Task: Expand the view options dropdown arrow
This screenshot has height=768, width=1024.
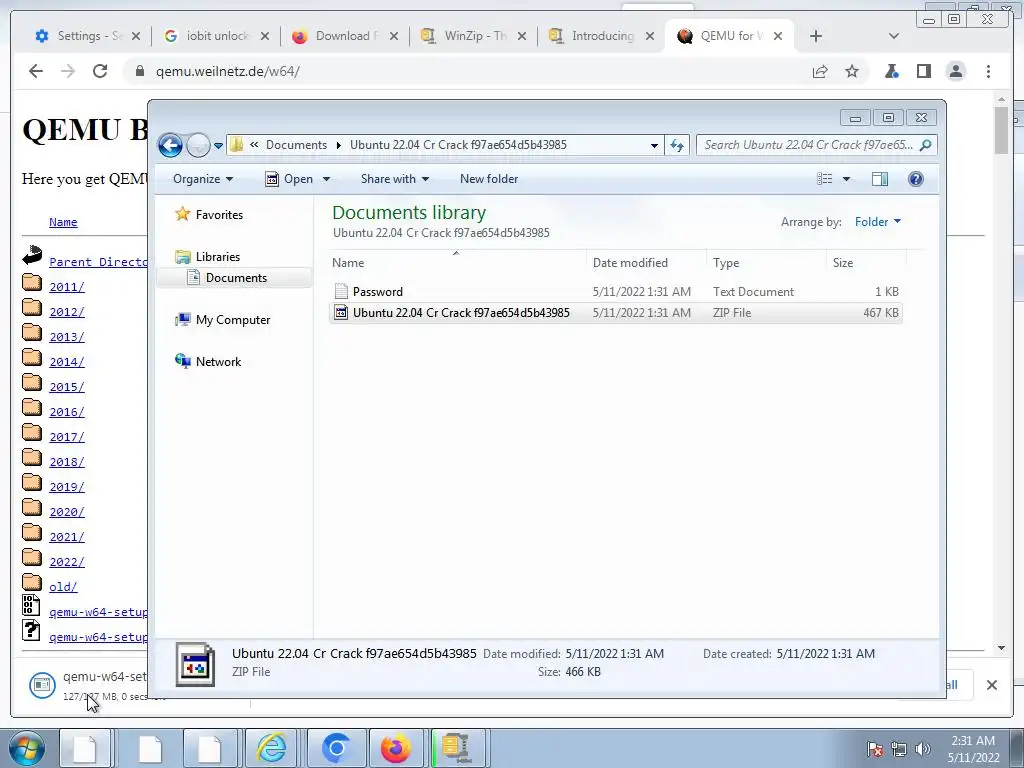Action: [x=846, y=179]
